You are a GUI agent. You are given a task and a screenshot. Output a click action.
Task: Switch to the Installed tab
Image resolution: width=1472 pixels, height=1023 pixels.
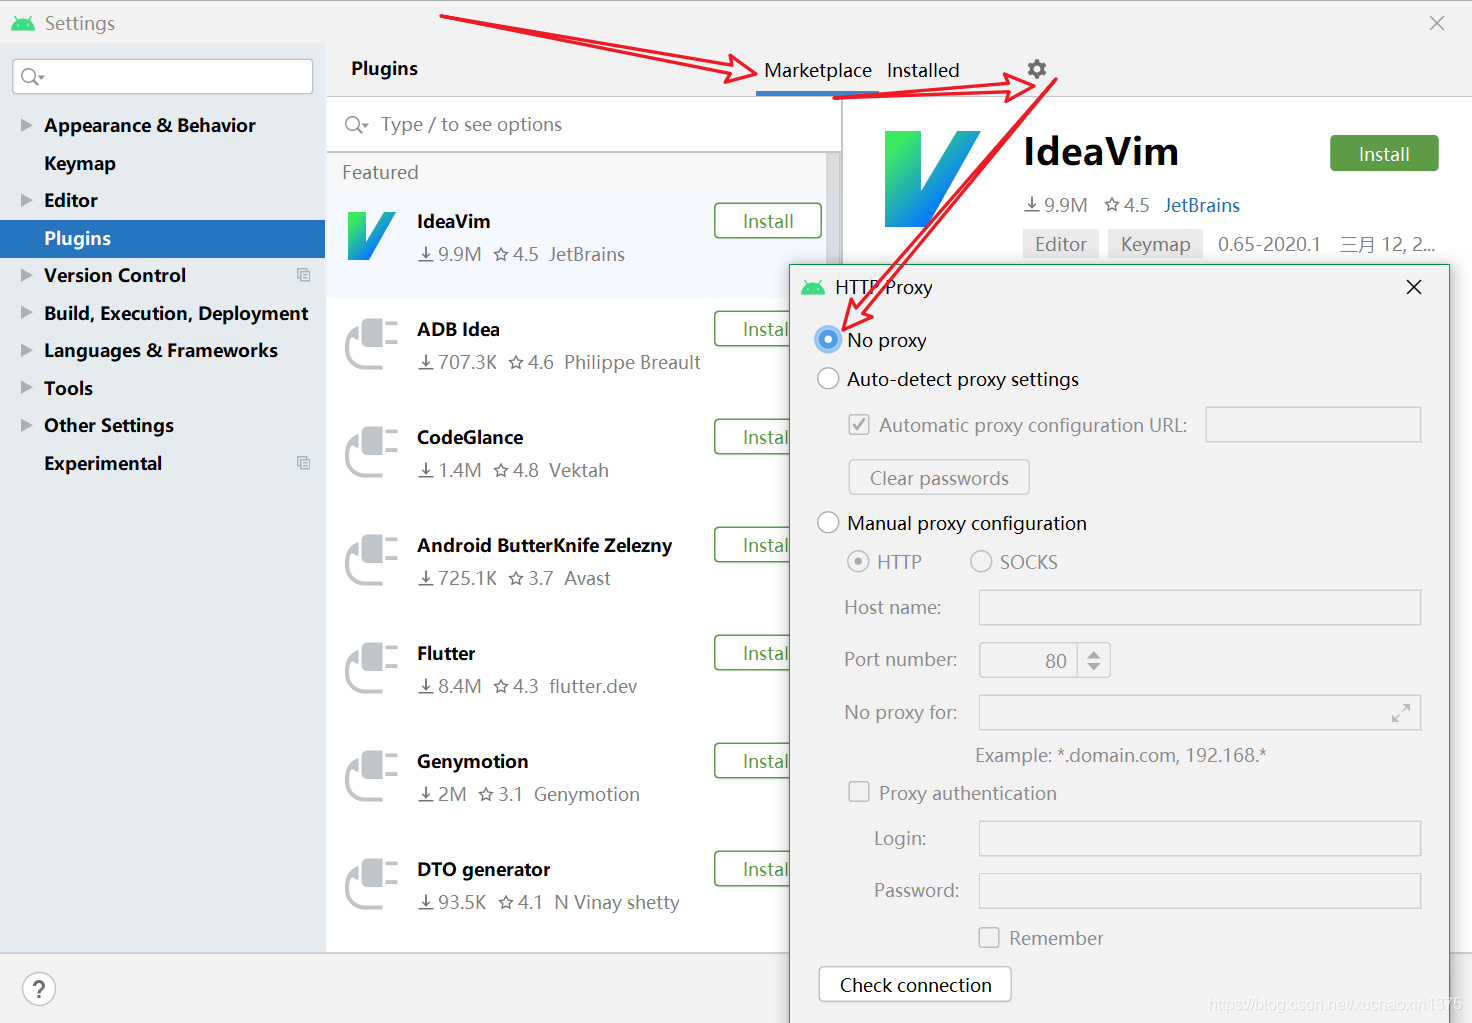923,70
